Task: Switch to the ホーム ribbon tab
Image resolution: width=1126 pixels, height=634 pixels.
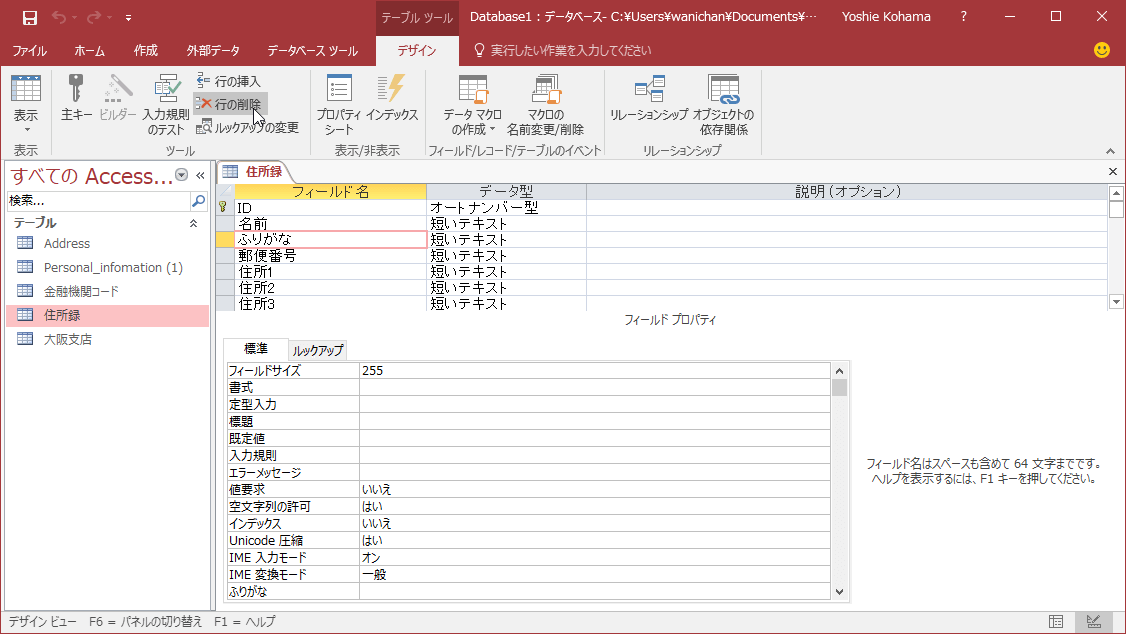Action: click(90, 50)
